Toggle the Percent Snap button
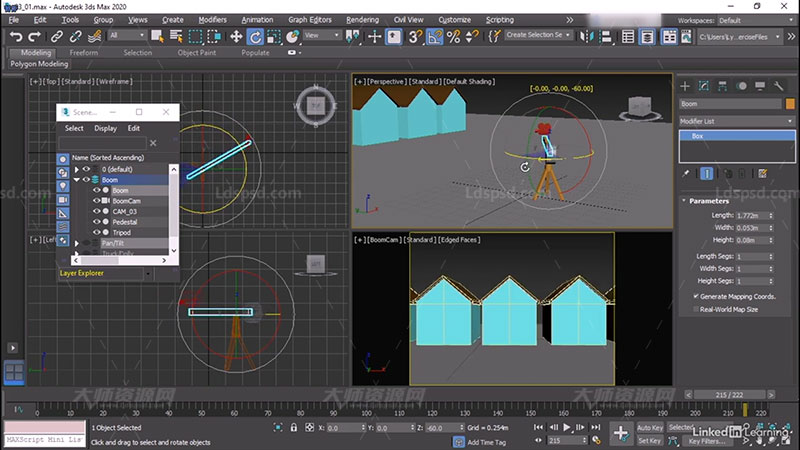800x450 pixels. 454,36
